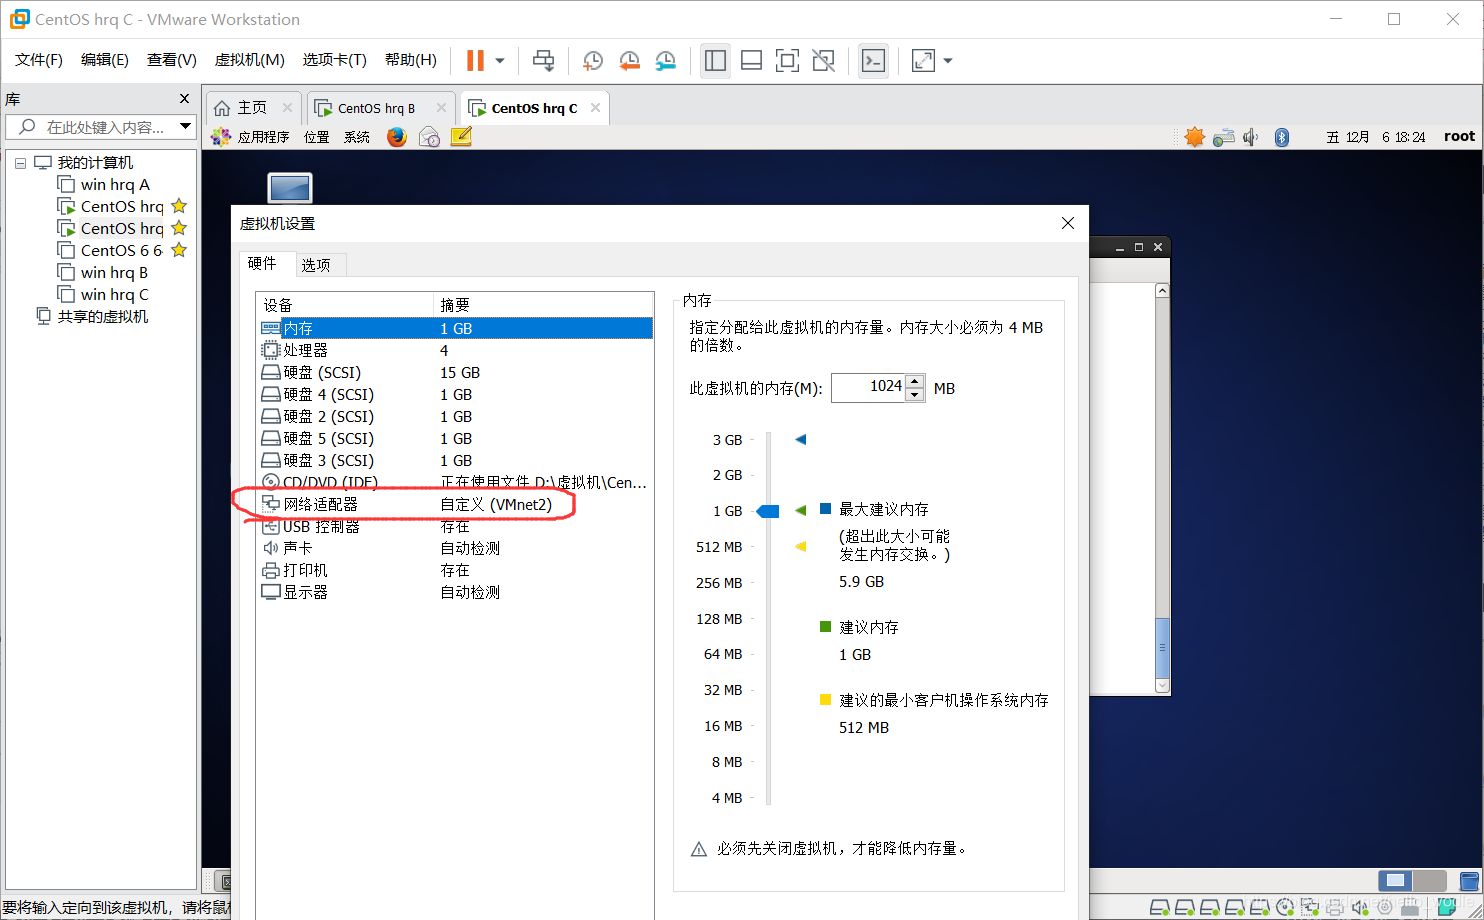Screen dimensions: 1484x920
Task: Click the memory size input showing 1024
Action: click(868, 387)
